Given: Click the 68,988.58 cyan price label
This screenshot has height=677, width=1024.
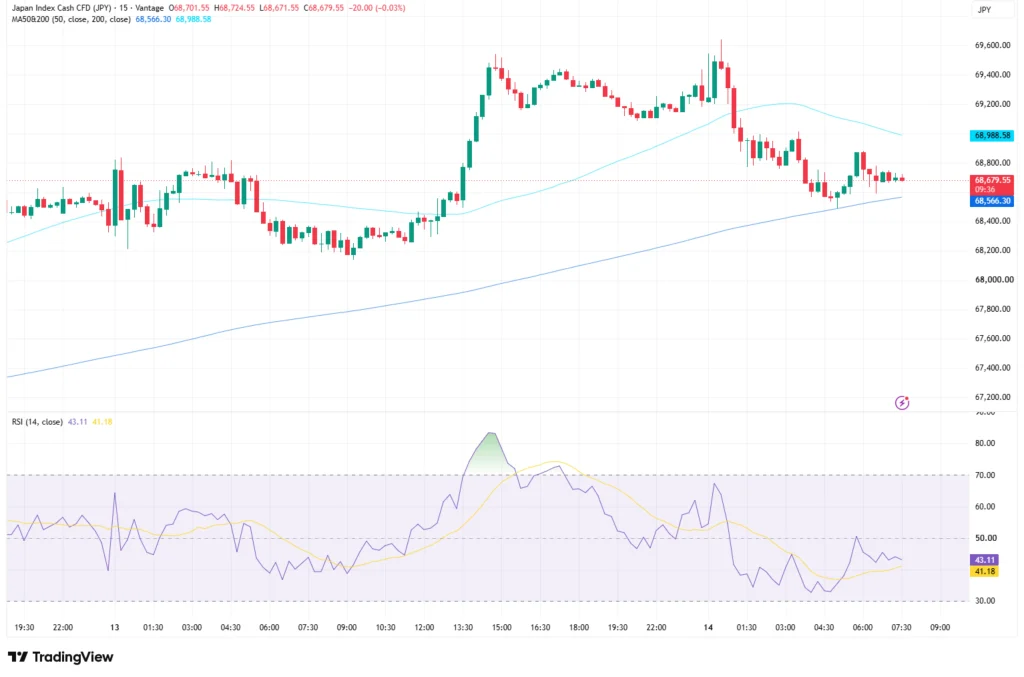Looking at the screenshot, I should coord(992,136).
